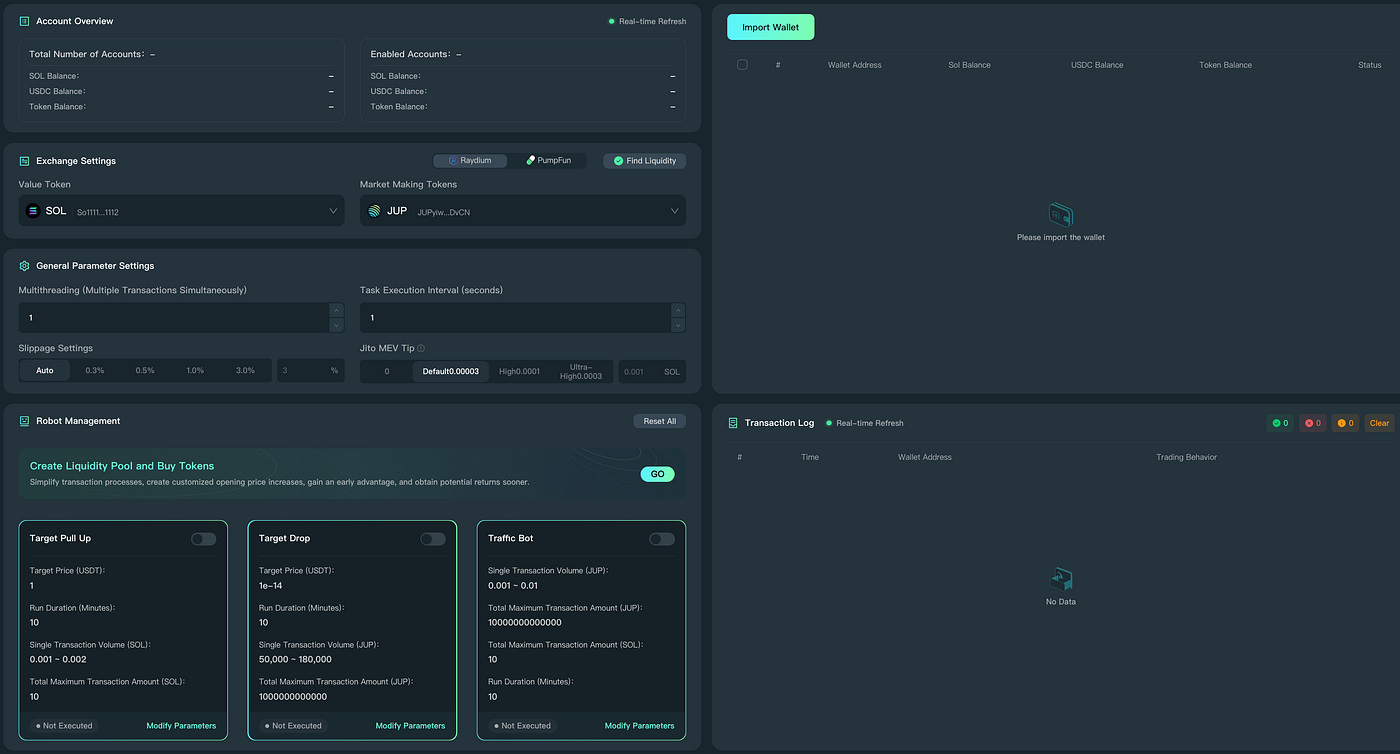1400x754 pixels.
Task: Modify Parameters for Traffic Bot
Action: pyautogui.click(x=640, y=726)
